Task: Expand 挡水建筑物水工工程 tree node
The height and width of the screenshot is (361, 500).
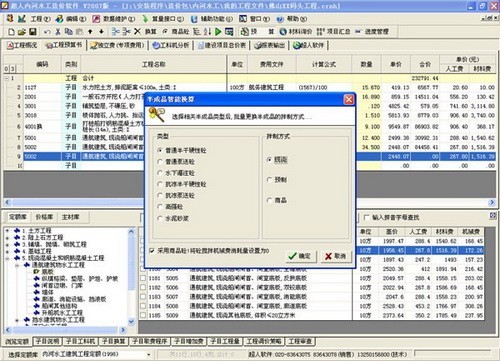Action: tap(17, 320)
